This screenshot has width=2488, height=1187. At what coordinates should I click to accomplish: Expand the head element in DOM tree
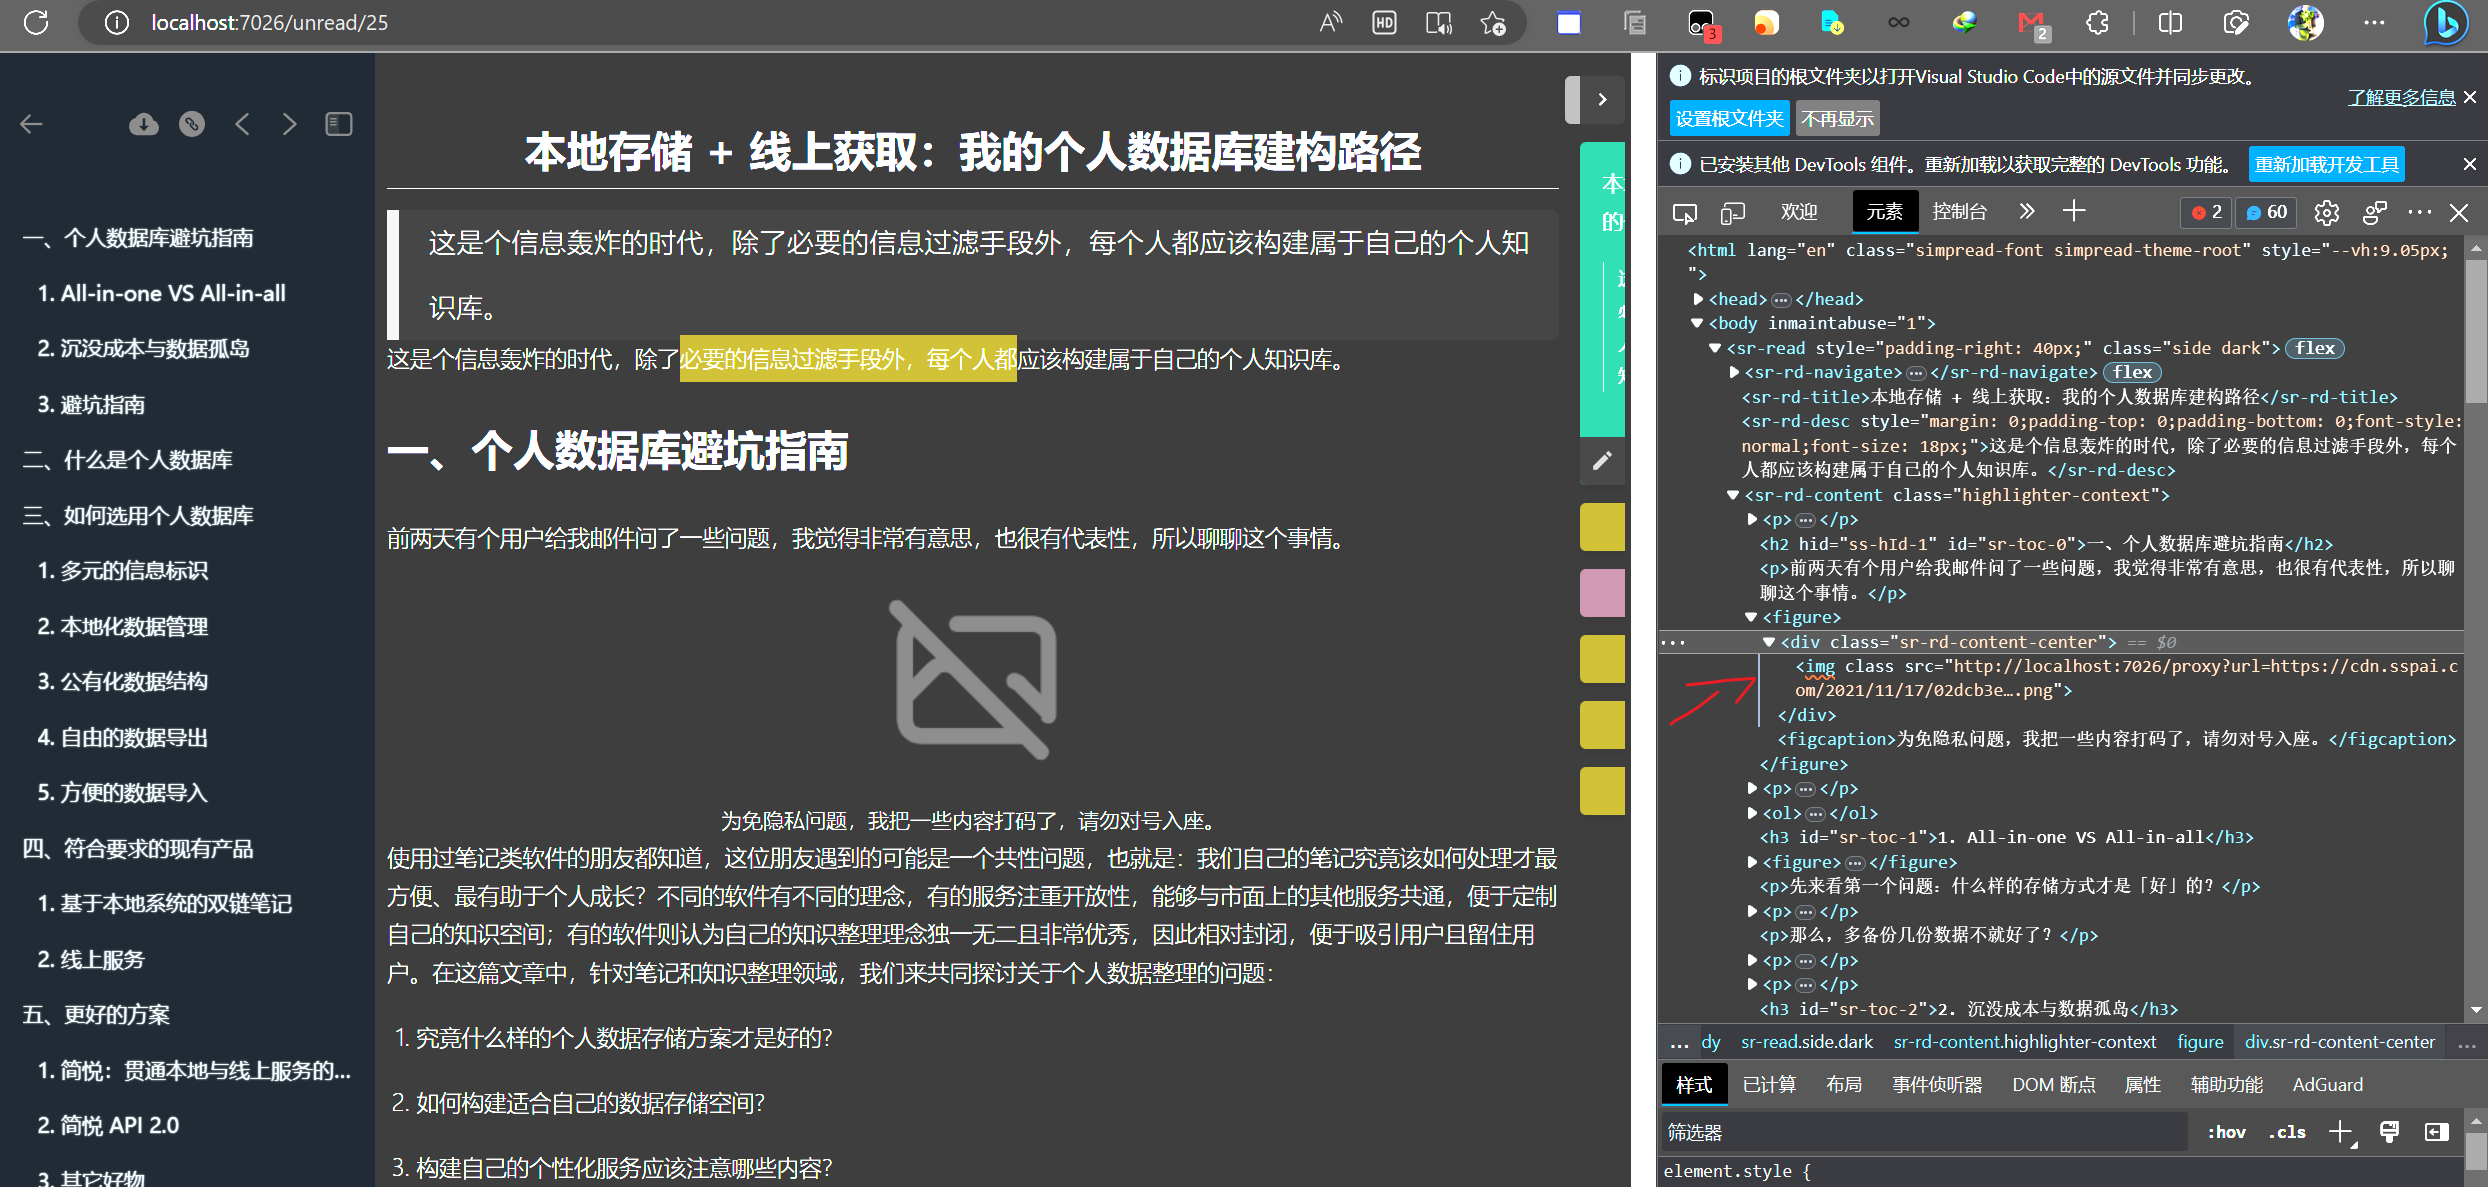pyautogui.click(x=1698, y=299)
